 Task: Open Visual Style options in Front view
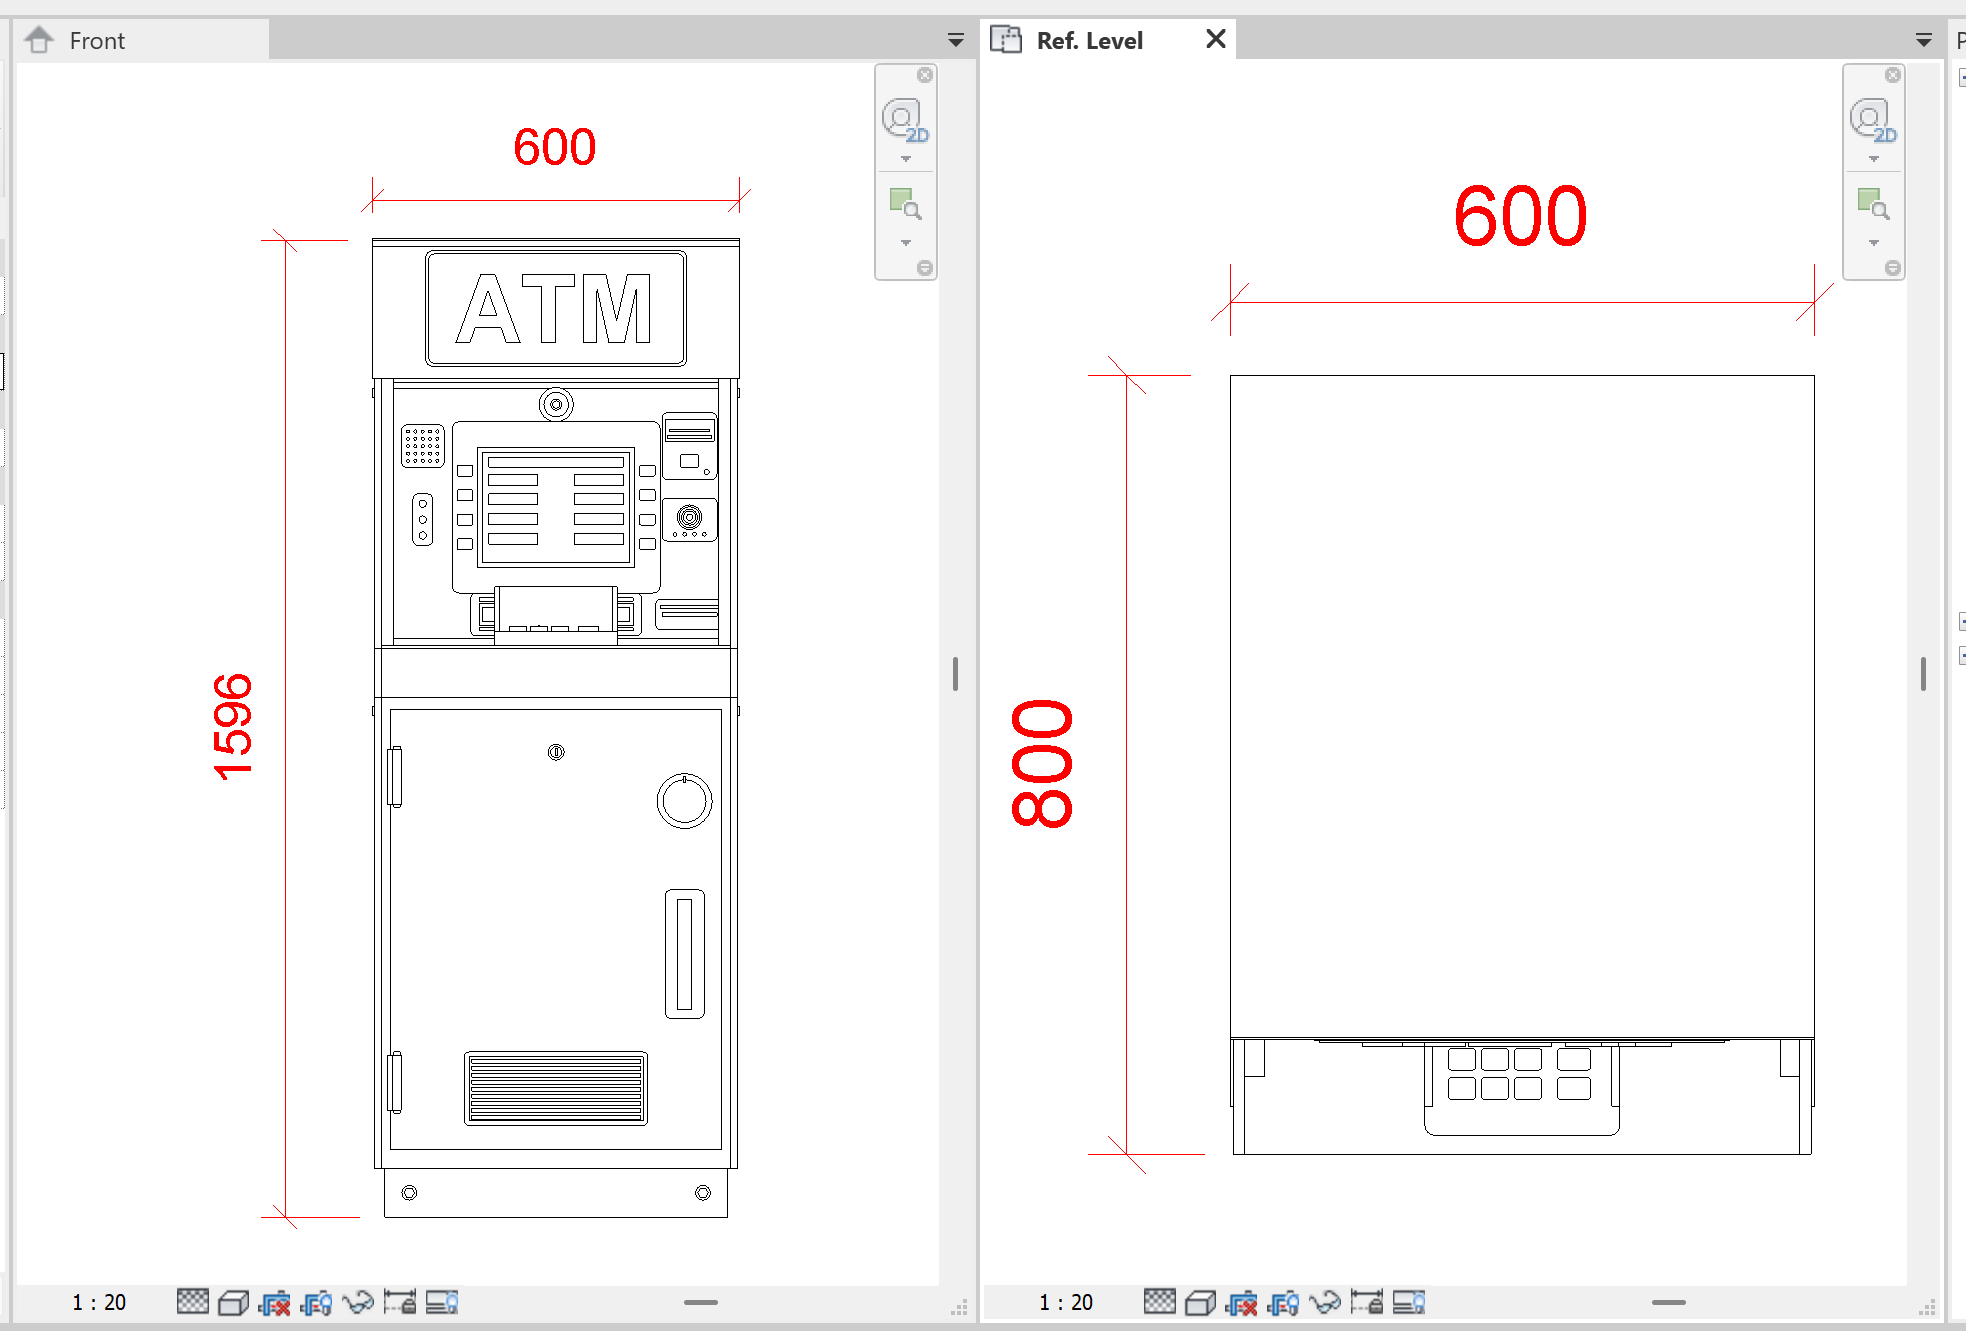coord(233,1302)
